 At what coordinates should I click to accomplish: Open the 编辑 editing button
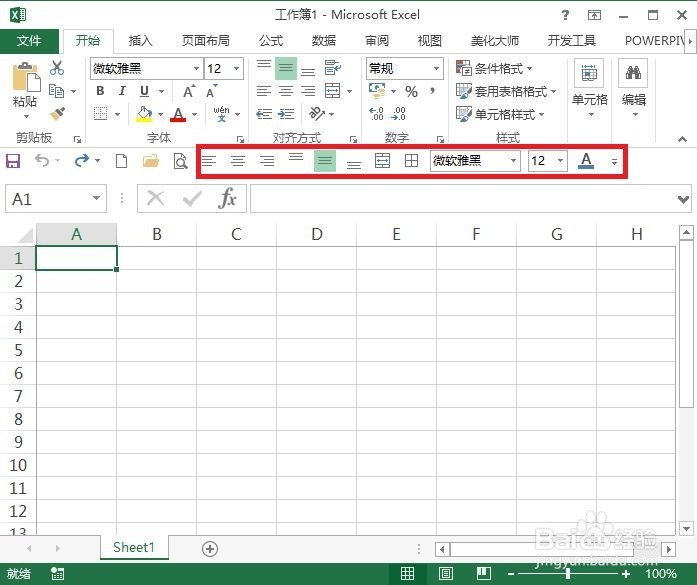coord(633,88)
